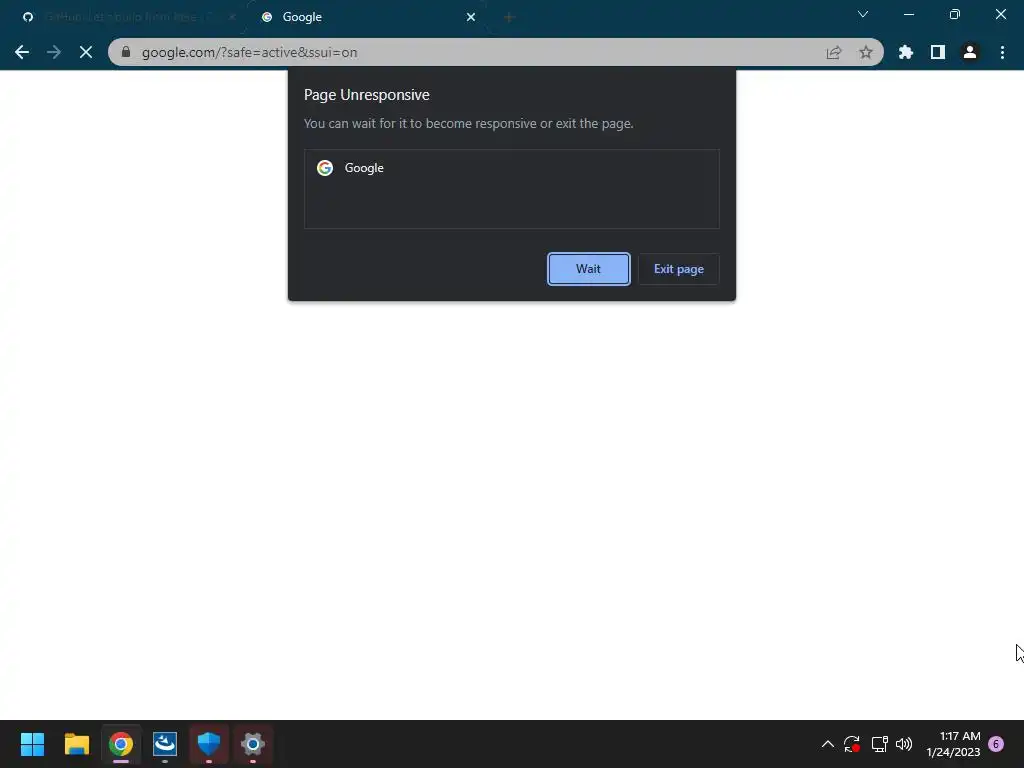Open the gear app in taskbar

[x=253, y=744]
